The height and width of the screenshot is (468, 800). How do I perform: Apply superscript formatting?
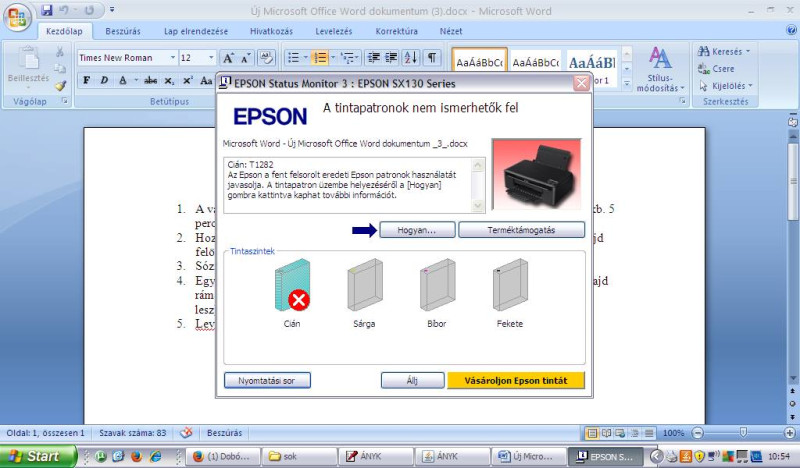(187, 80)
